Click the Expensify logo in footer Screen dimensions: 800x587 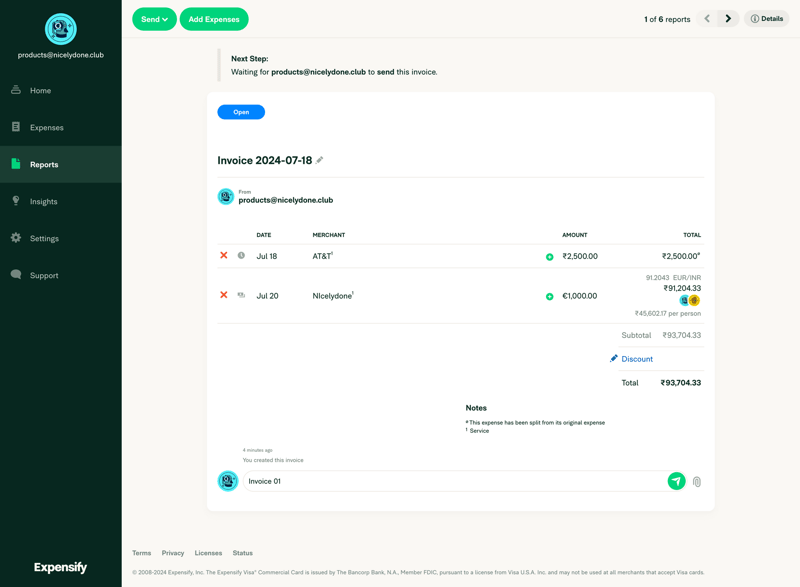60,567
